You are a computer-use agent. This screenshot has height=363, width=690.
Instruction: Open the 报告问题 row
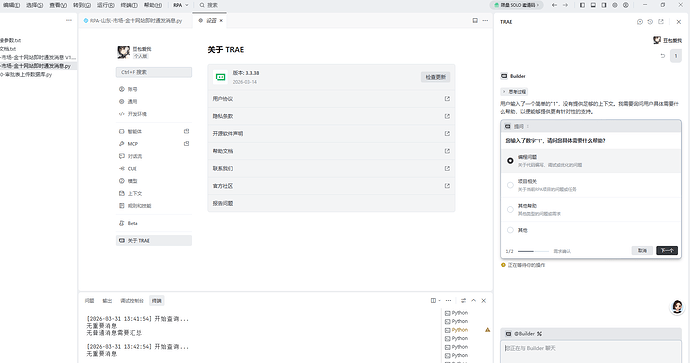click(x=331, y=203)
